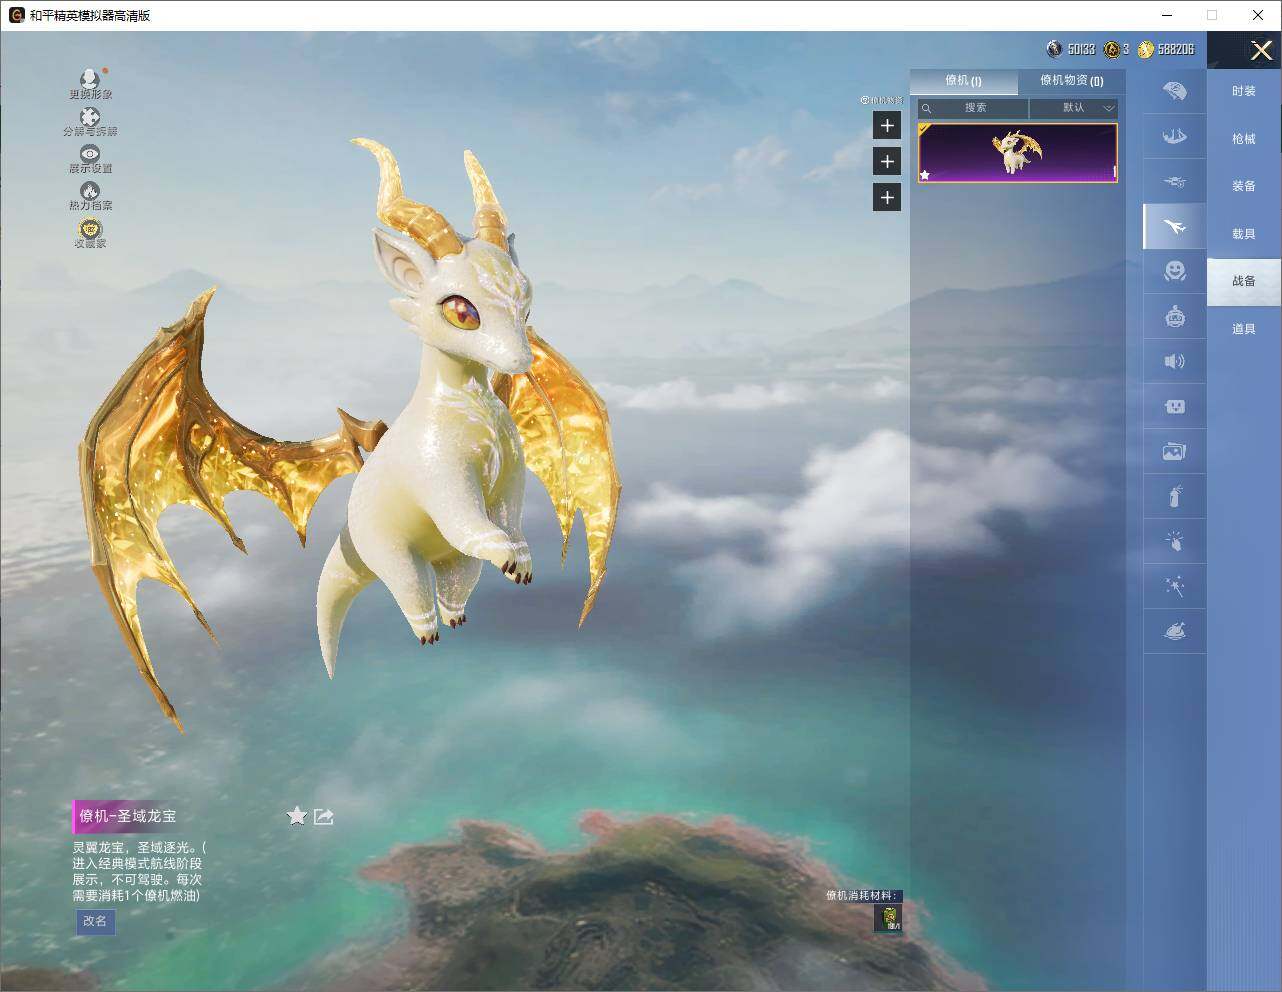Click the gold coin currency icon
This screenshot has height=992, width=1282.
[x=1146, y=49]
